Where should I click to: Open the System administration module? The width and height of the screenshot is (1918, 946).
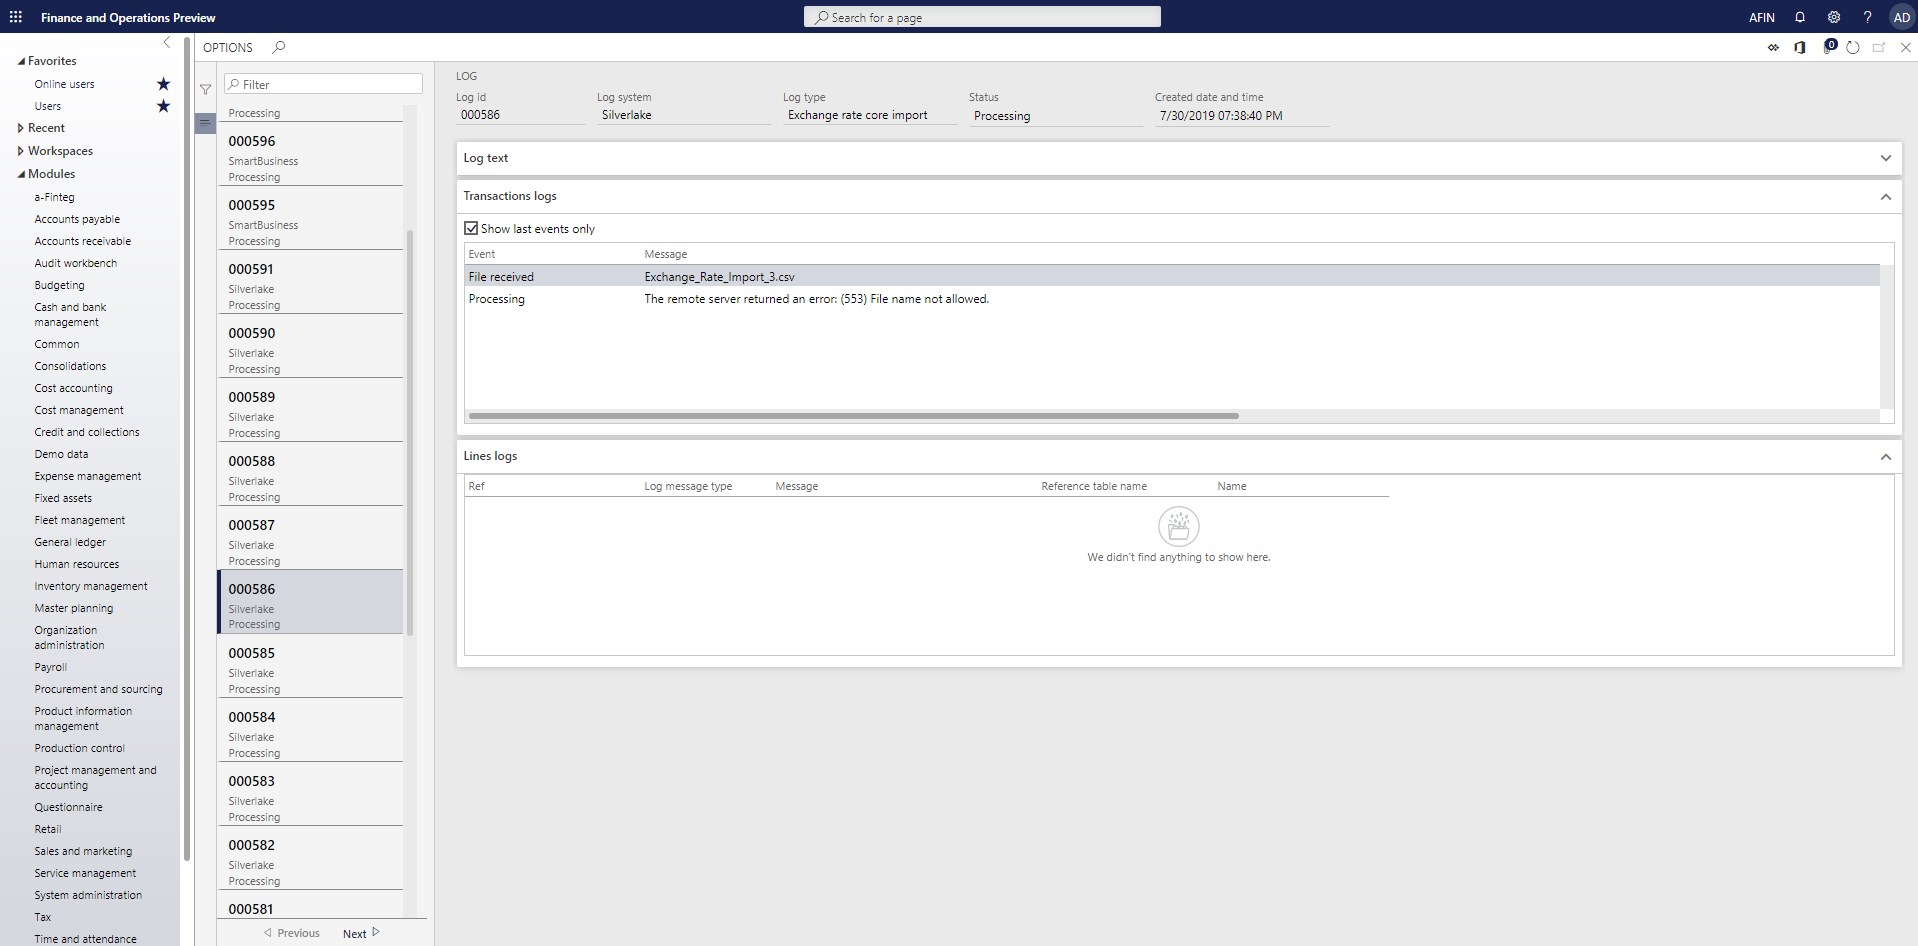pos(88,895)
